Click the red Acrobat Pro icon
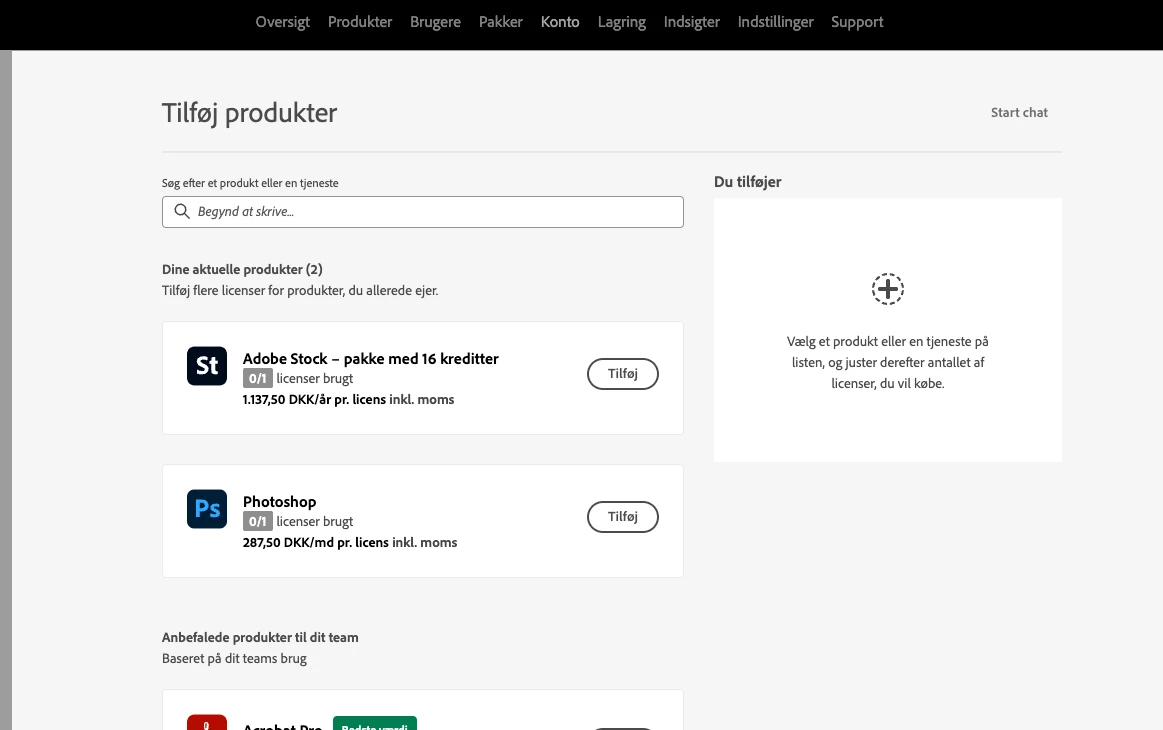The image size is (1163, 730). pyautogui.click(x=207, y=723)
